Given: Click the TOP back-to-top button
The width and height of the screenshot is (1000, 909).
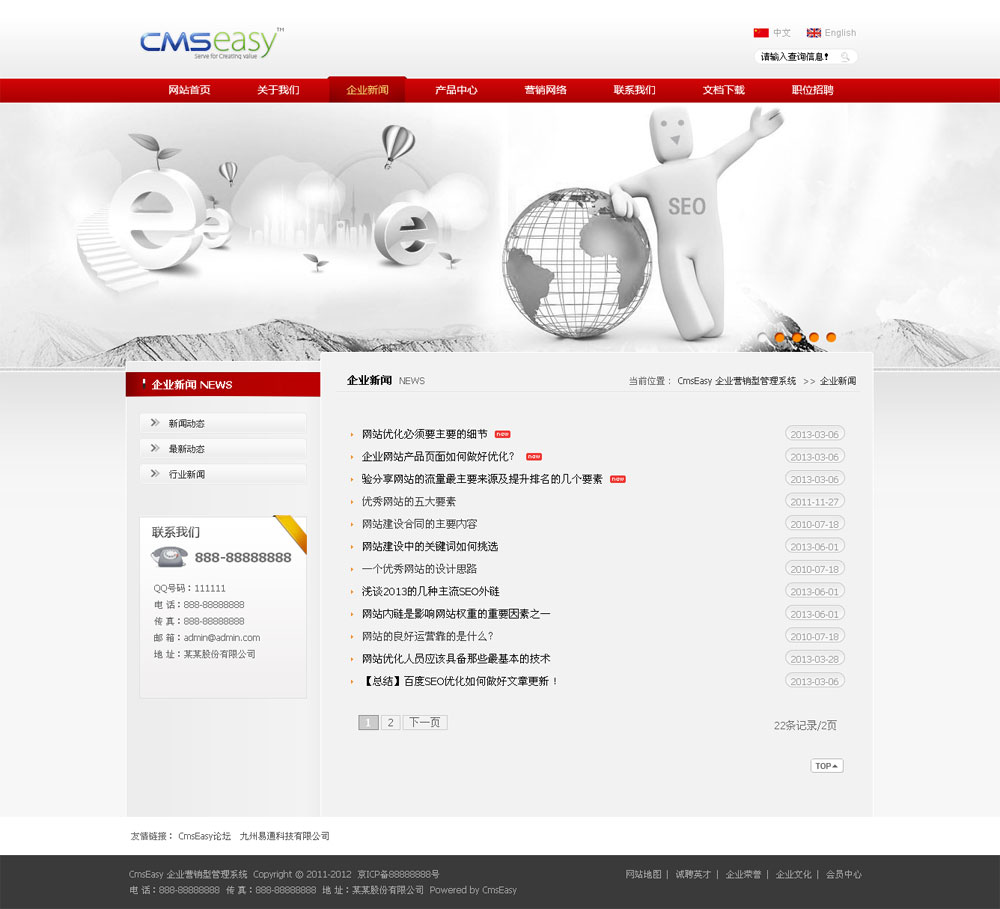Looking at the screenshot, I should coord(826,766).
